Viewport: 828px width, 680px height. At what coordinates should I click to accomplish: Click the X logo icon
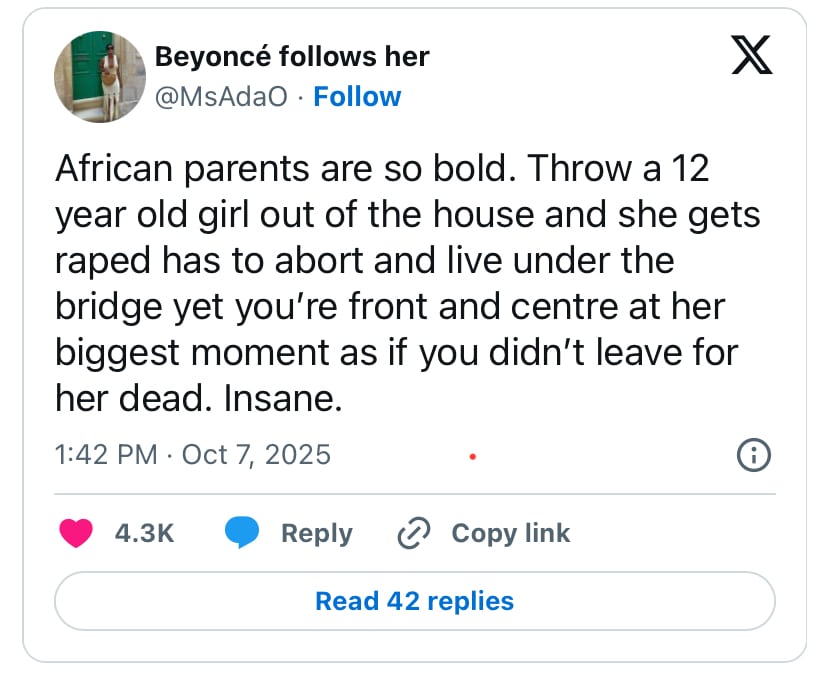pos(752,55)
